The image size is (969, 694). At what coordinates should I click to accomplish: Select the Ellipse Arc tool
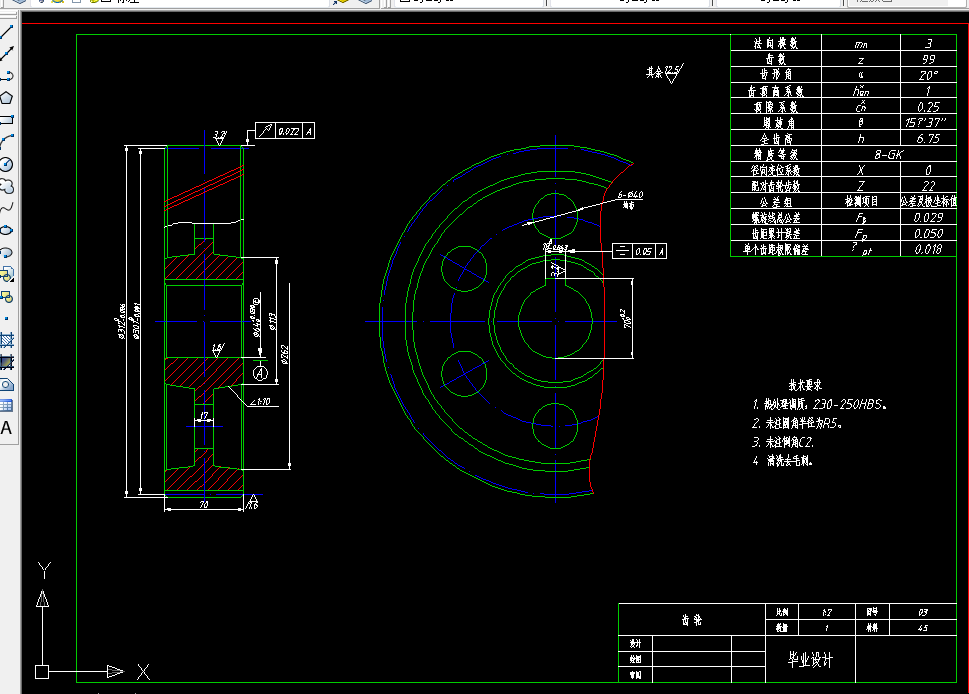[x=7, y=252]
